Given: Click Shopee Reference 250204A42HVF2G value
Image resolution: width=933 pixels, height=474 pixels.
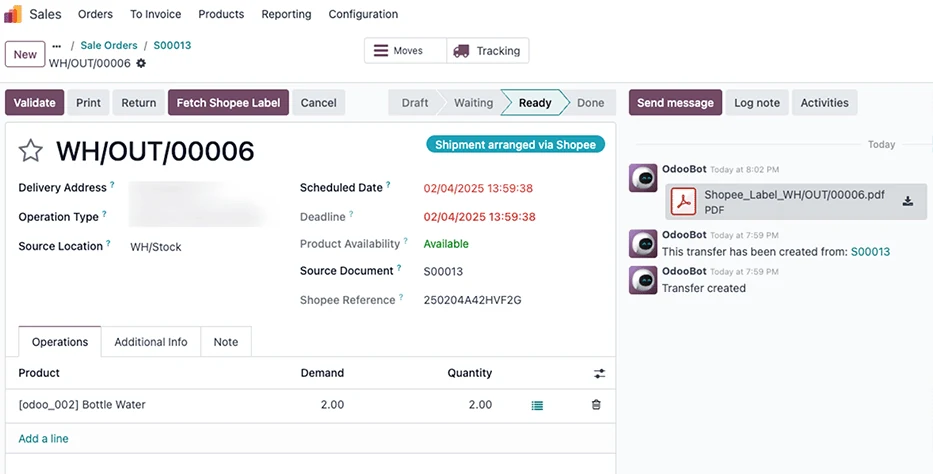Looking at the screenshot, I should tap(472, 300).
